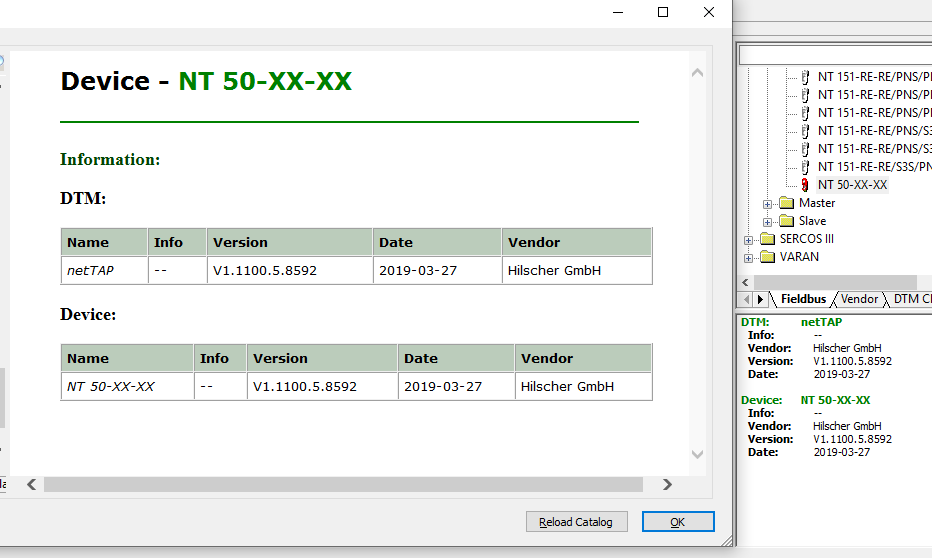Click the Vendor header in Device table
The height and width of the screenshot is (558, 932).
(x=583, y=358)
